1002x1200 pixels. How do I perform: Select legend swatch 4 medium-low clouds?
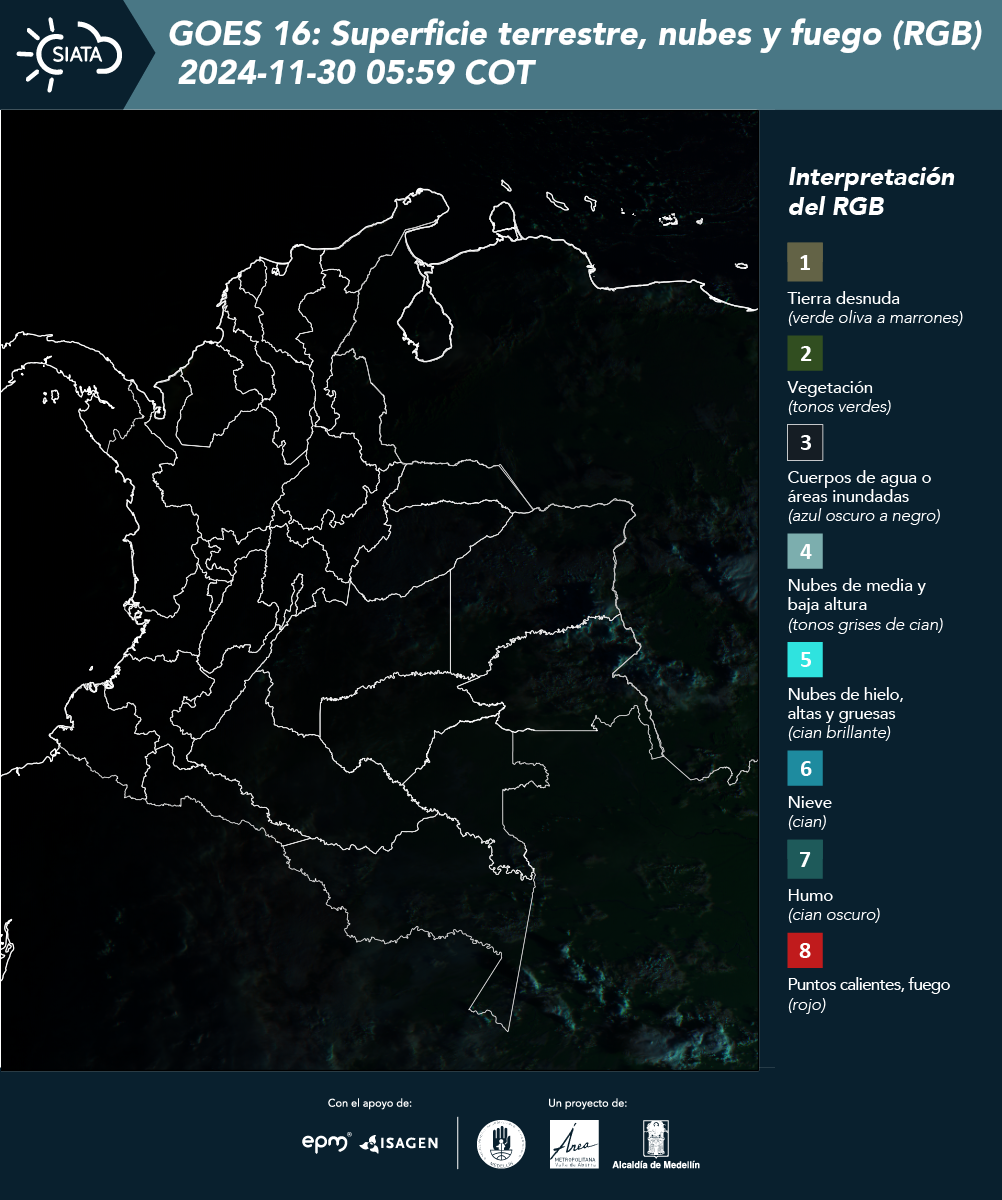tap(805, 550)
